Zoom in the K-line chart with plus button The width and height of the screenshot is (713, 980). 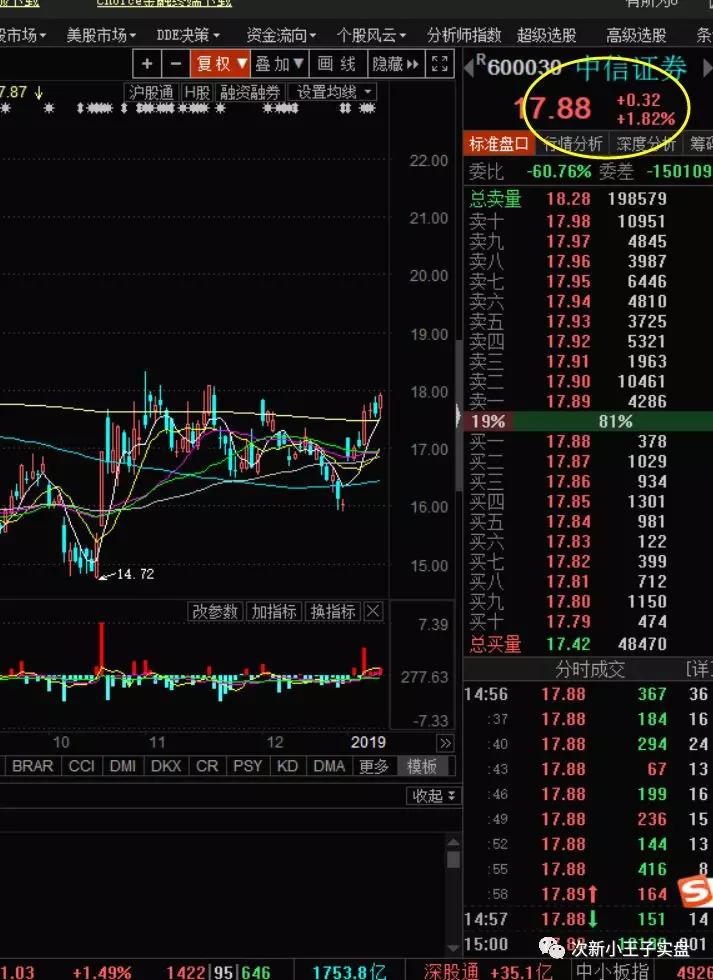147,64
